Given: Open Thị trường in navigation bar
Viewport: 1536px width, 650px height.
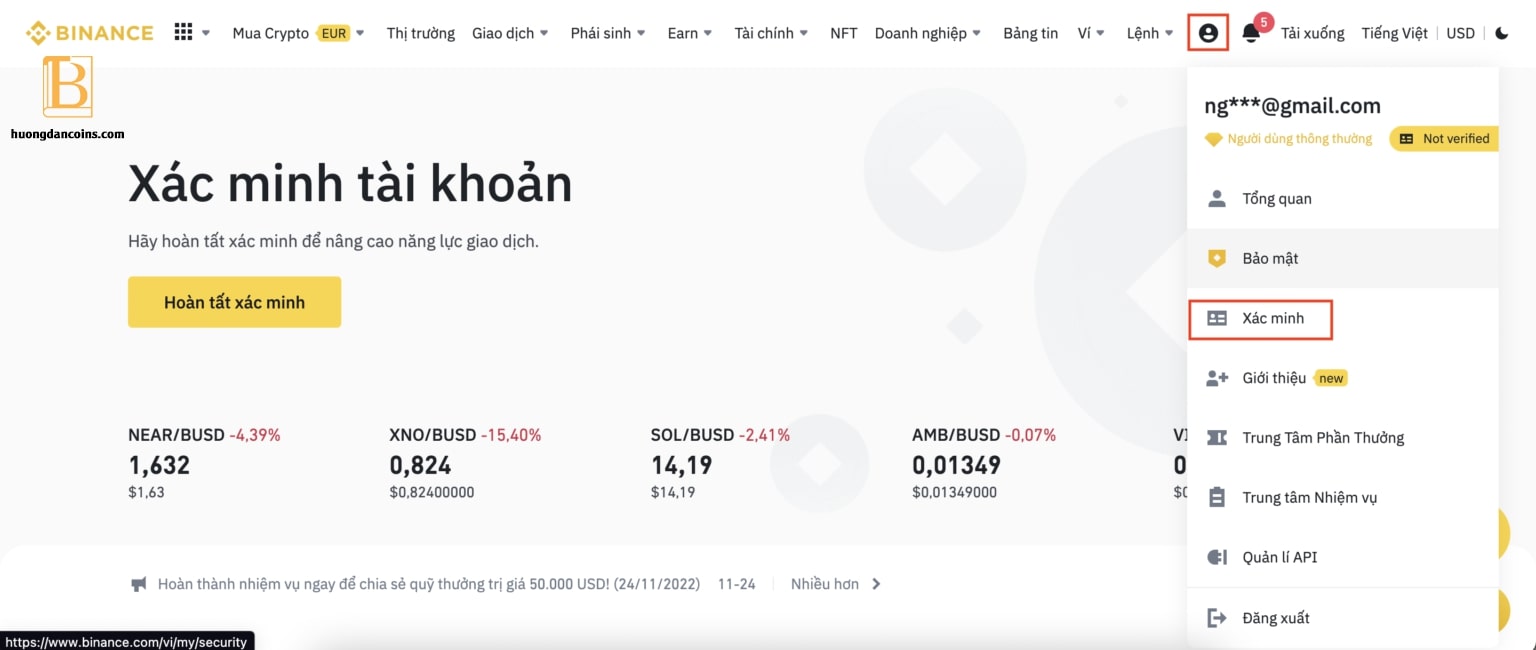Looking at the screenshot, I should point(421,33).
